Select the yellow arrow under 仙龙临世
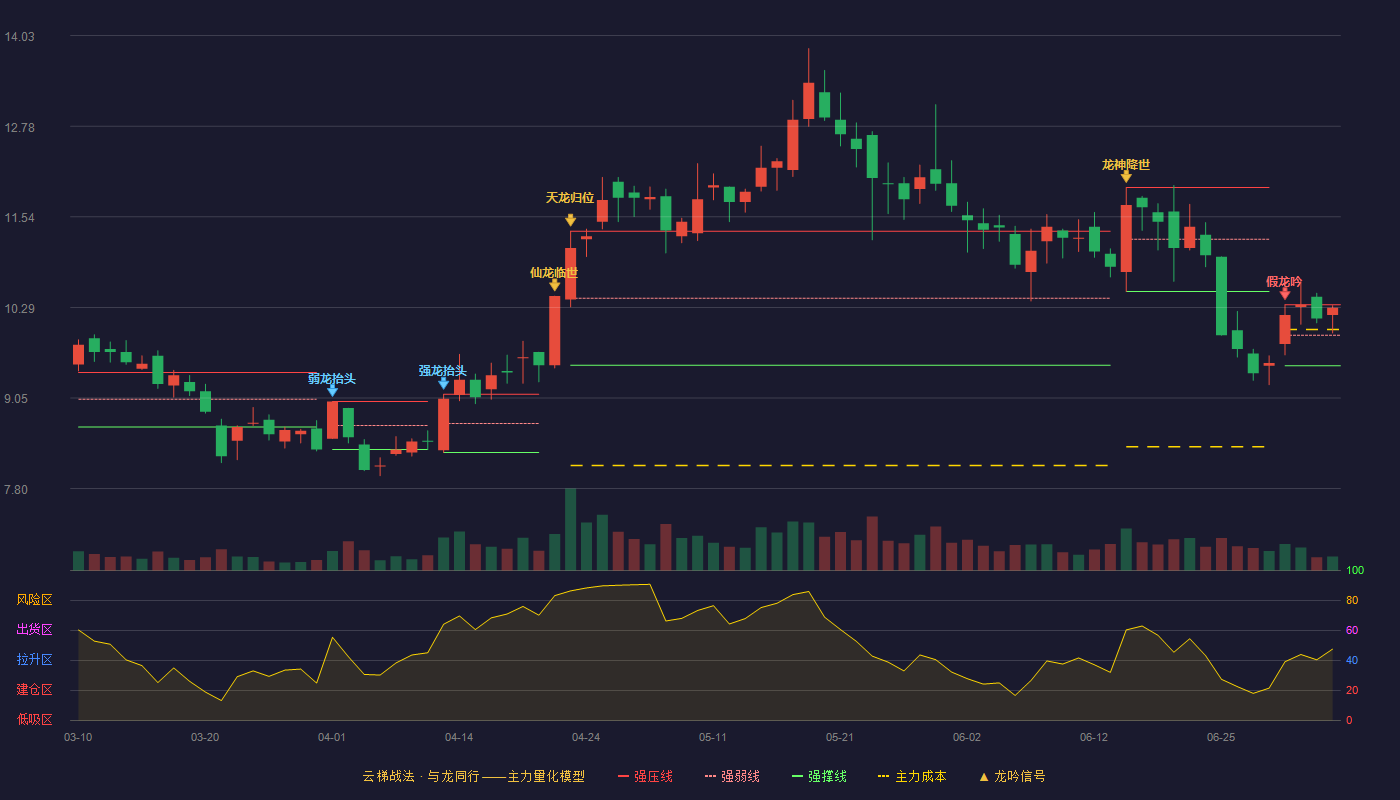The width and height of the screenshot is (1400, 800). pos(554,285)
